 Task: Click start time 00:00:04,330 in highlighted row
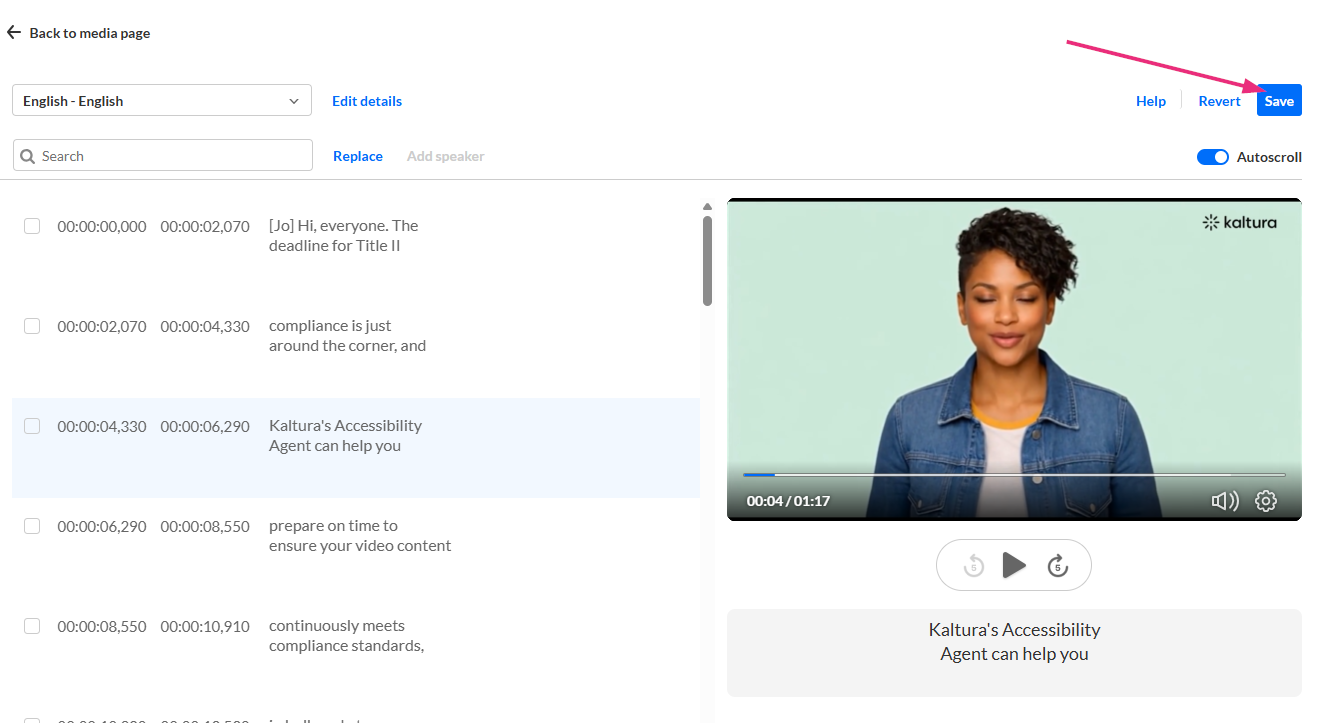[x=102, y=426]
